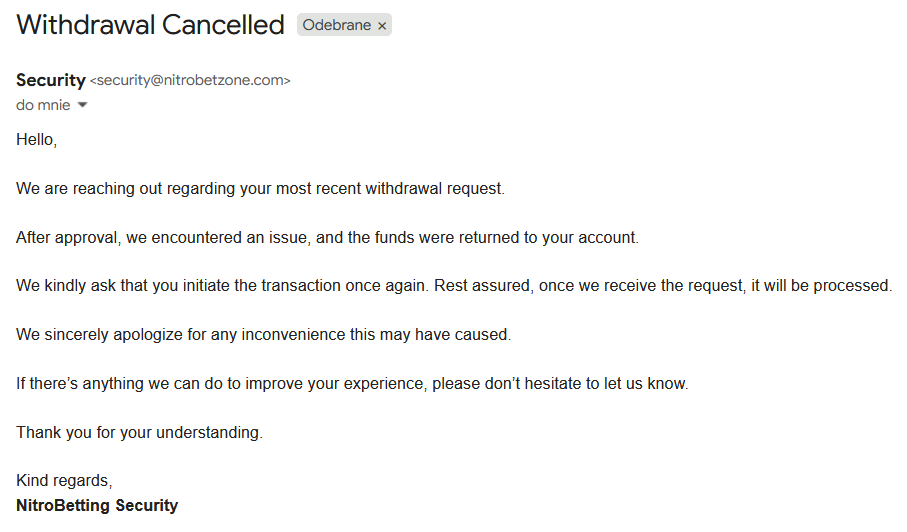Click the security@nitrobetzone.com sender address
The width and height of the screenshot is (907, 532).
click(190, 81)
